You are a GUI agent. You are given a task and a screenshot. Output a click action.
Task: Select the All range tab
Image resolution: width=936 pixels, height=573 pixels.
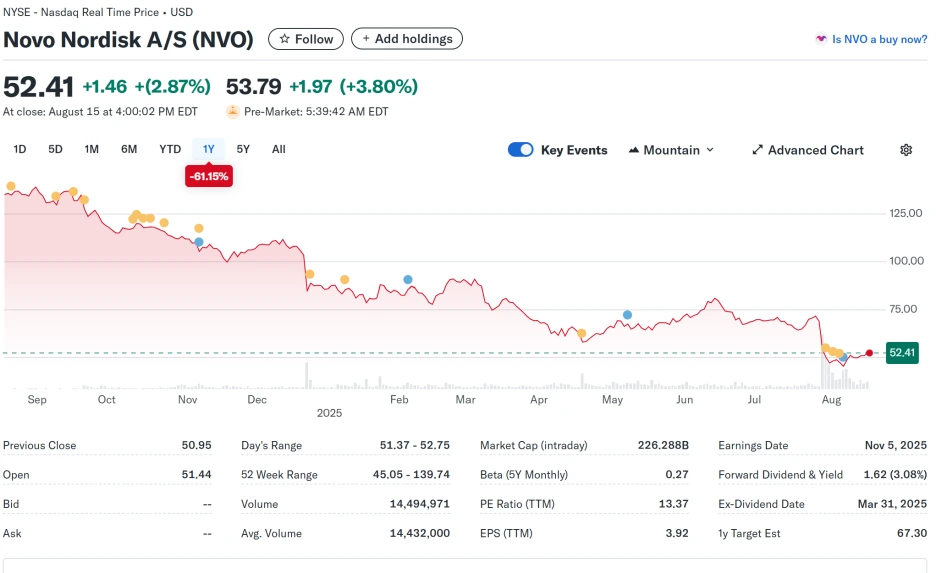pyautogui.click(x=279, y=149)
